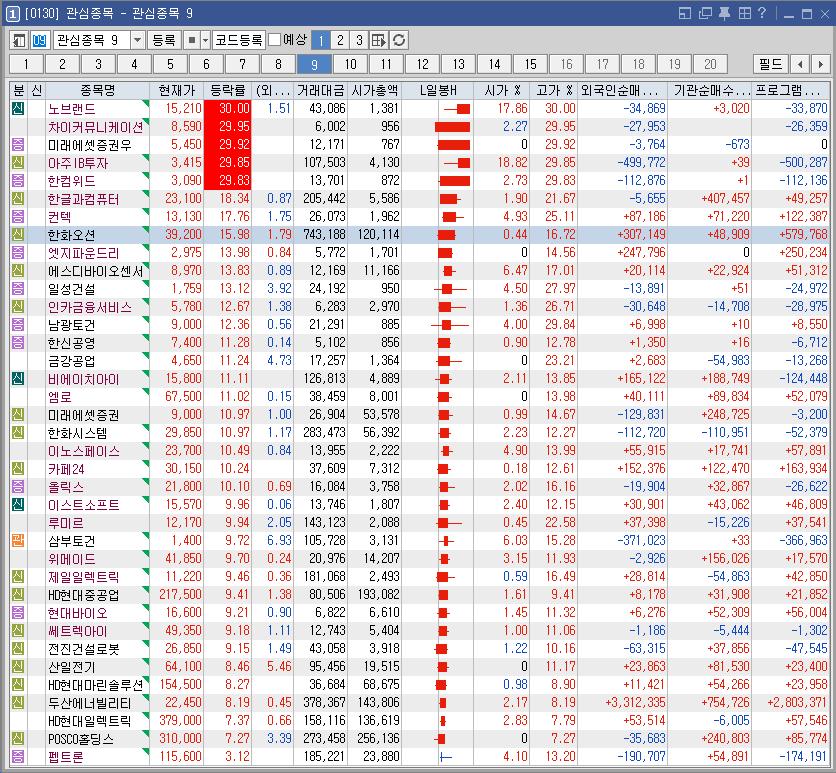Click the 필드 button
The image size is (836, 773).
[770, 65]
